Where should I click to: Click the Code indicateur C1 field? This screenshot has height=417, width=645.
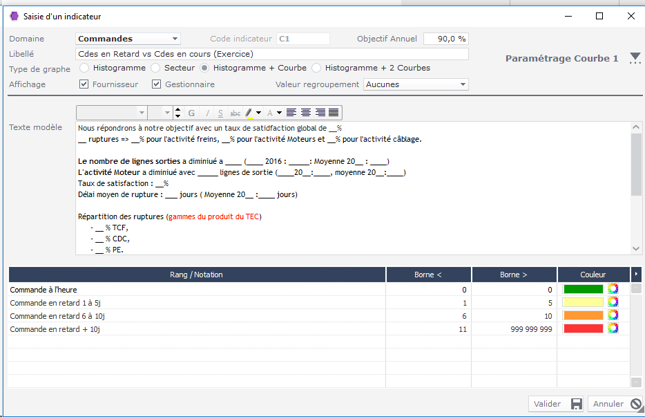coord(303,39)
